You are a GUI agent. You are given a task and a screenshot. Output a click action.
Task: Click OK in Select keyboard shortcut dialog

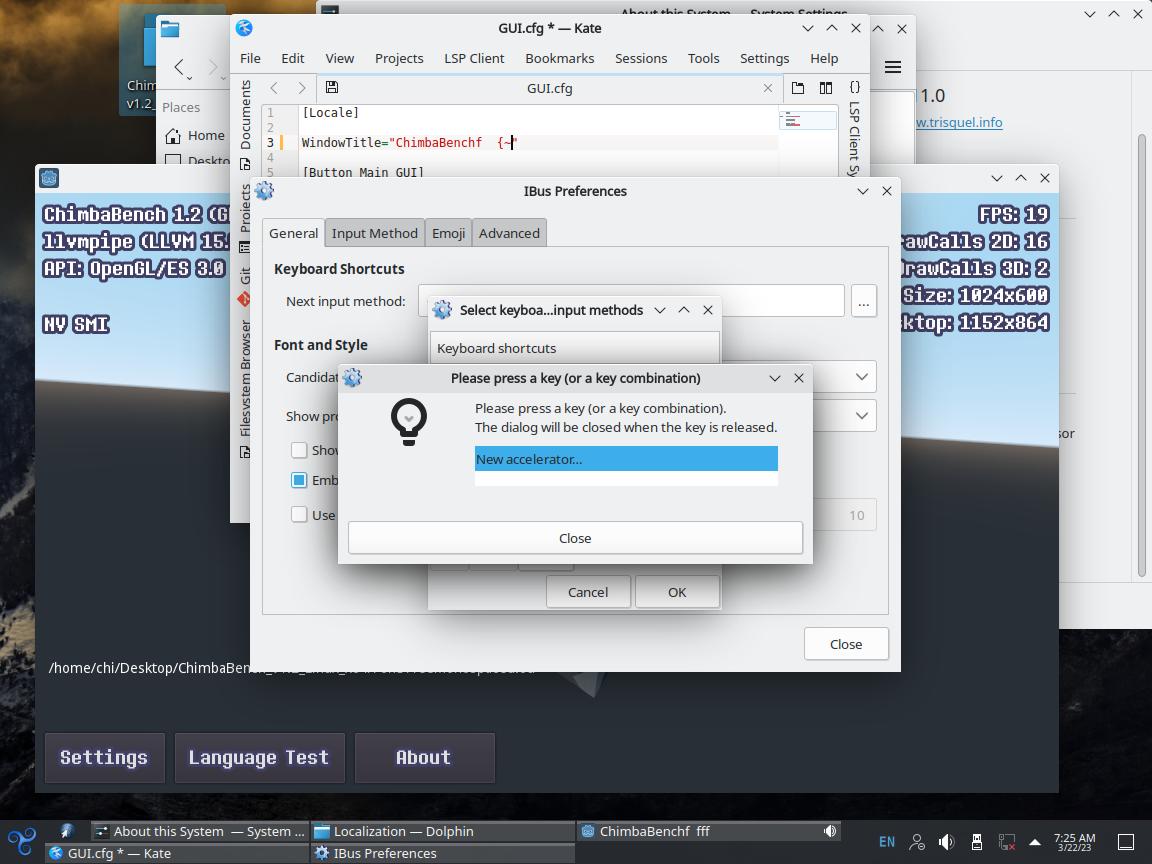click(677, 592)
